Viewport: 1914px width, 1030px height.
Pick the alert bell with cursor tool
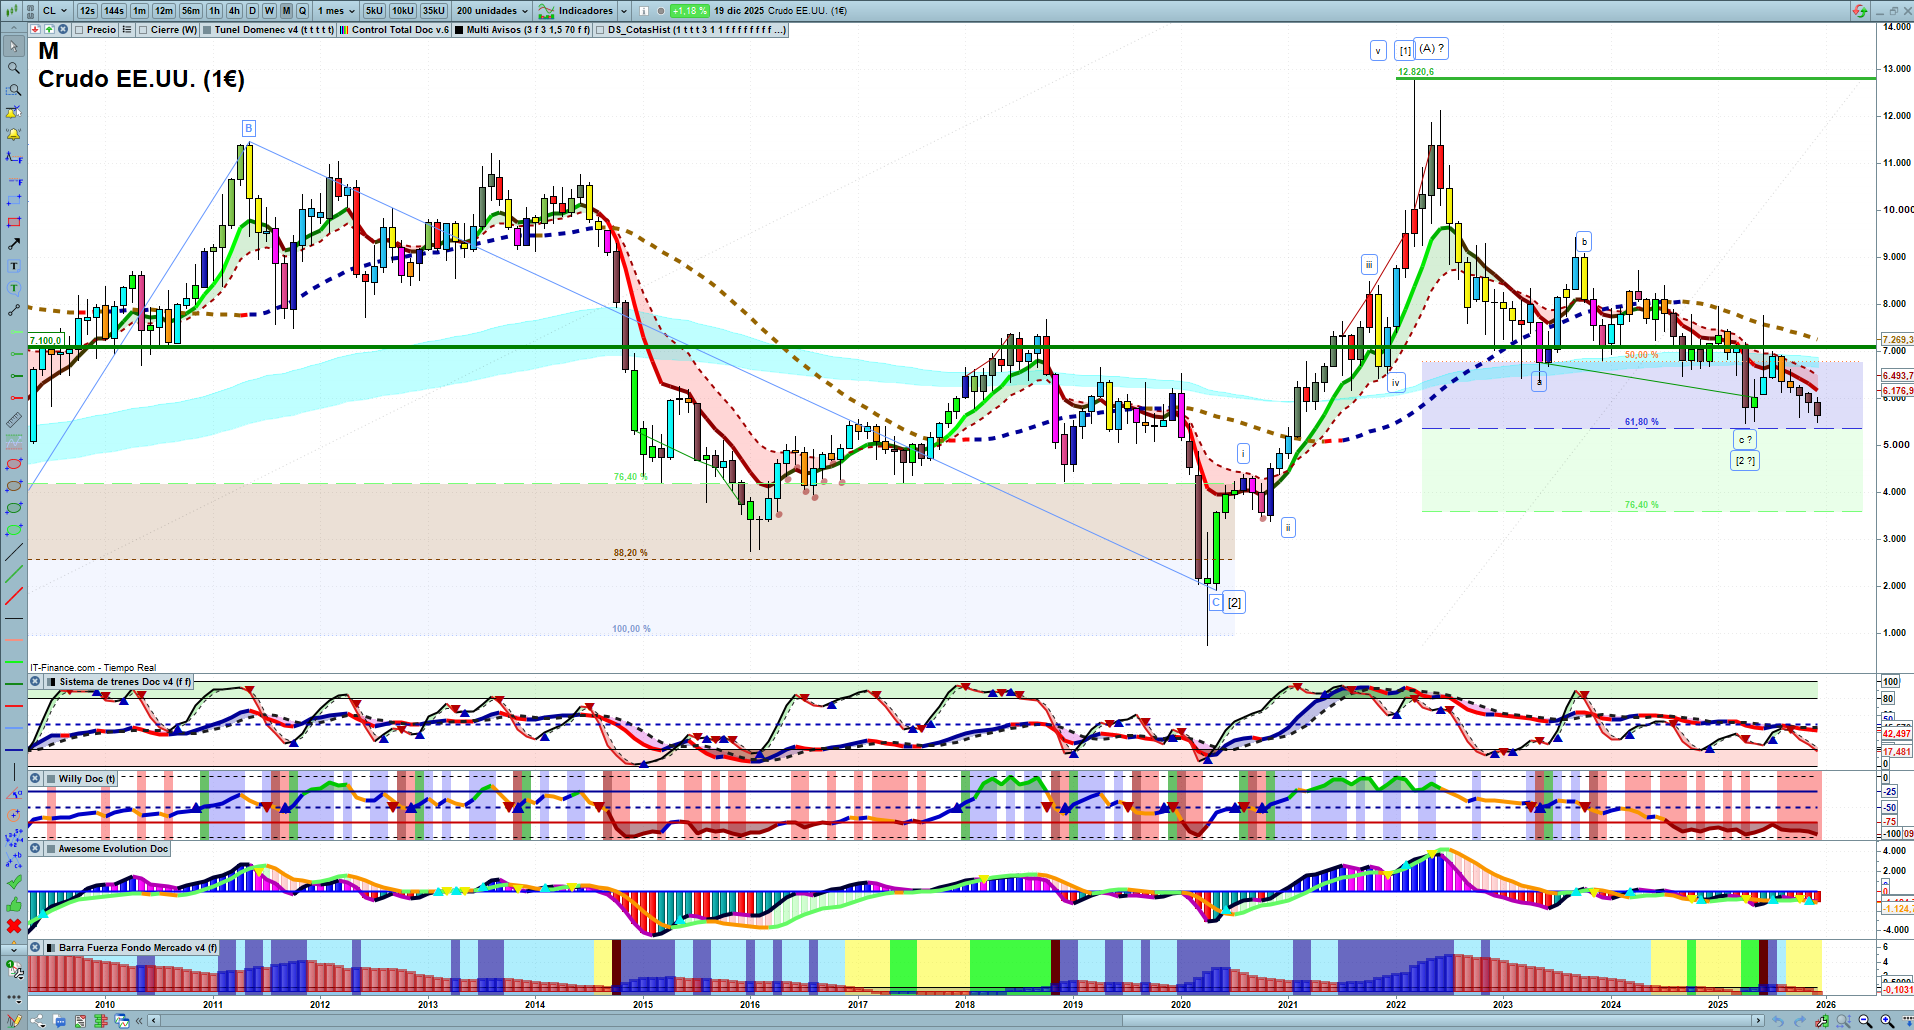[x=14, y=112]
